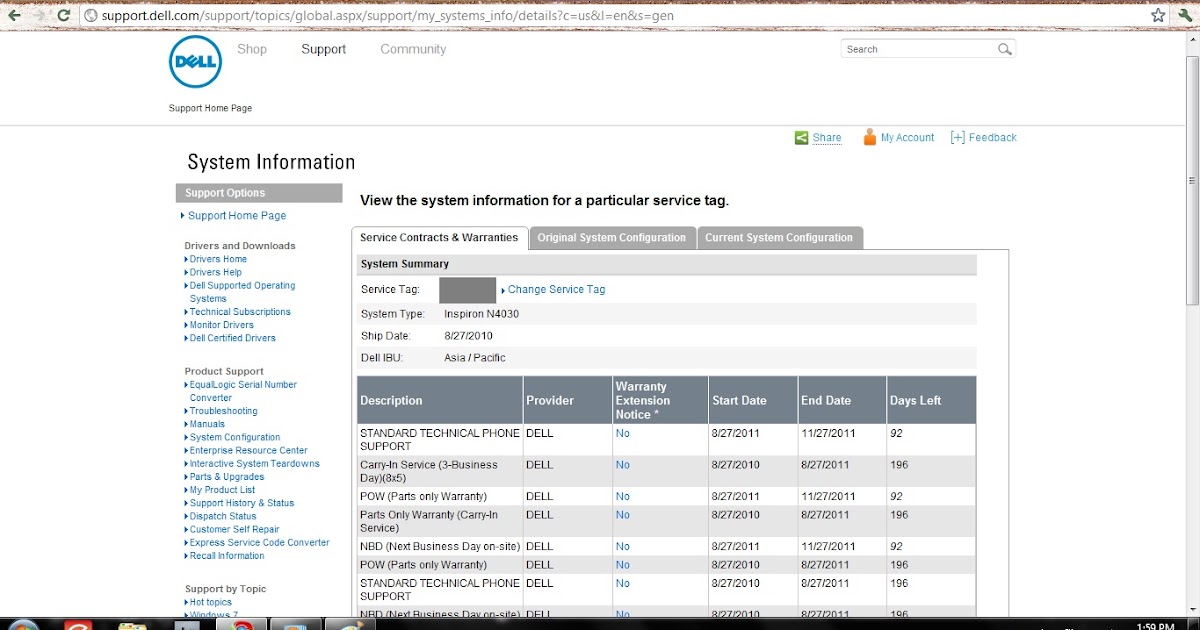This screenshot has width=1200, height=630.
Task: Open Drivers Home link
Action: click(x=218, y=259)
